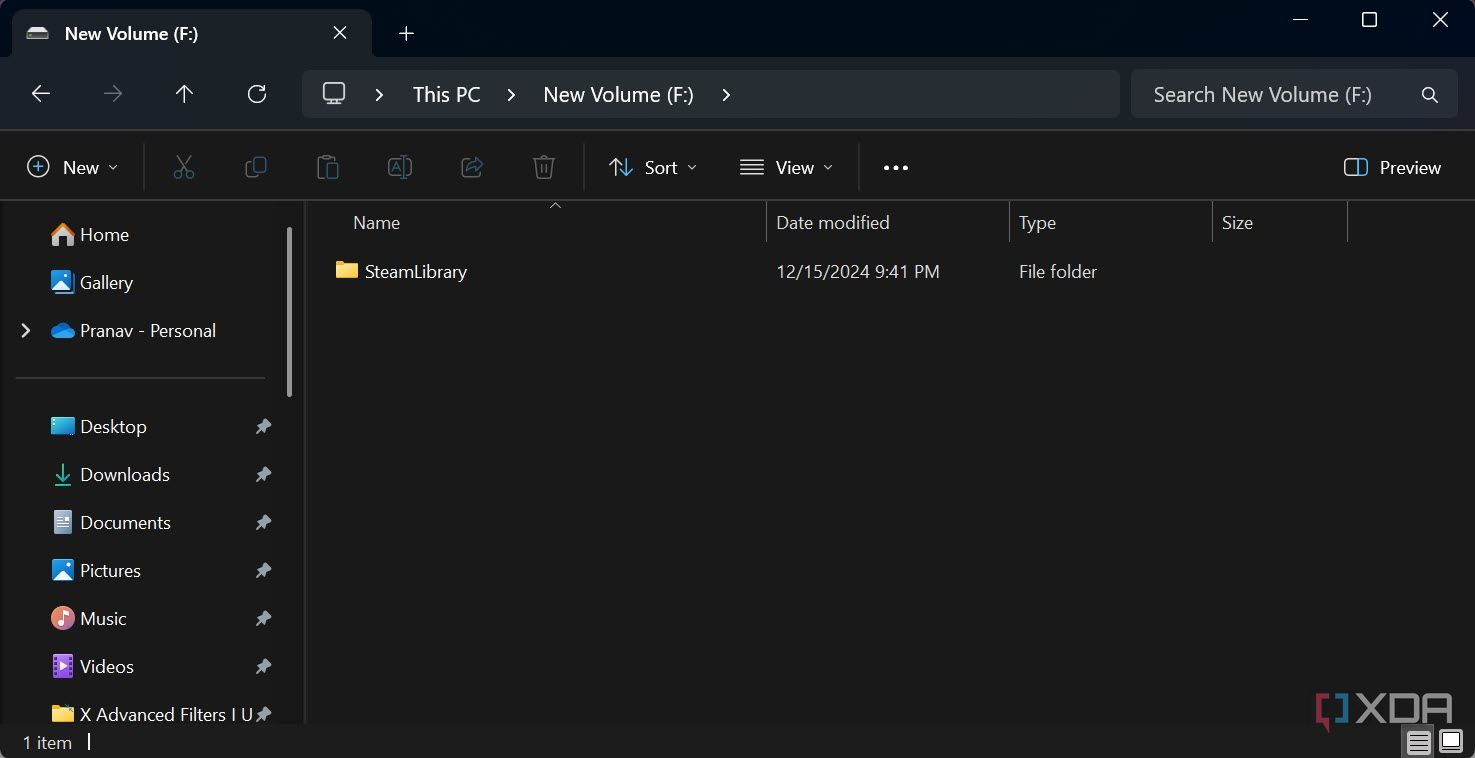Select the Cut scissors icon
Viewport: 1475px width, 758px height.
184,167
